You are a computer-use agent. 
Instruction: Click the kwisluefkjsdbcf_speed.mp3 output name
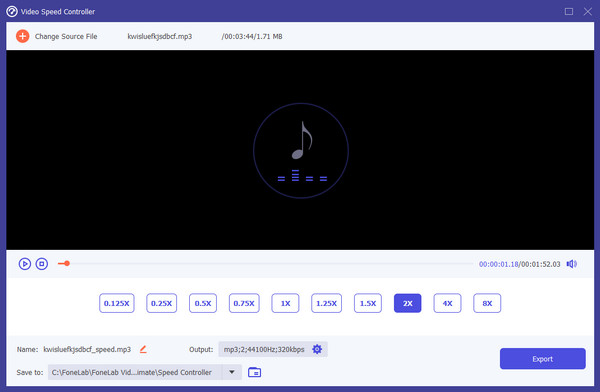point(87,349)
